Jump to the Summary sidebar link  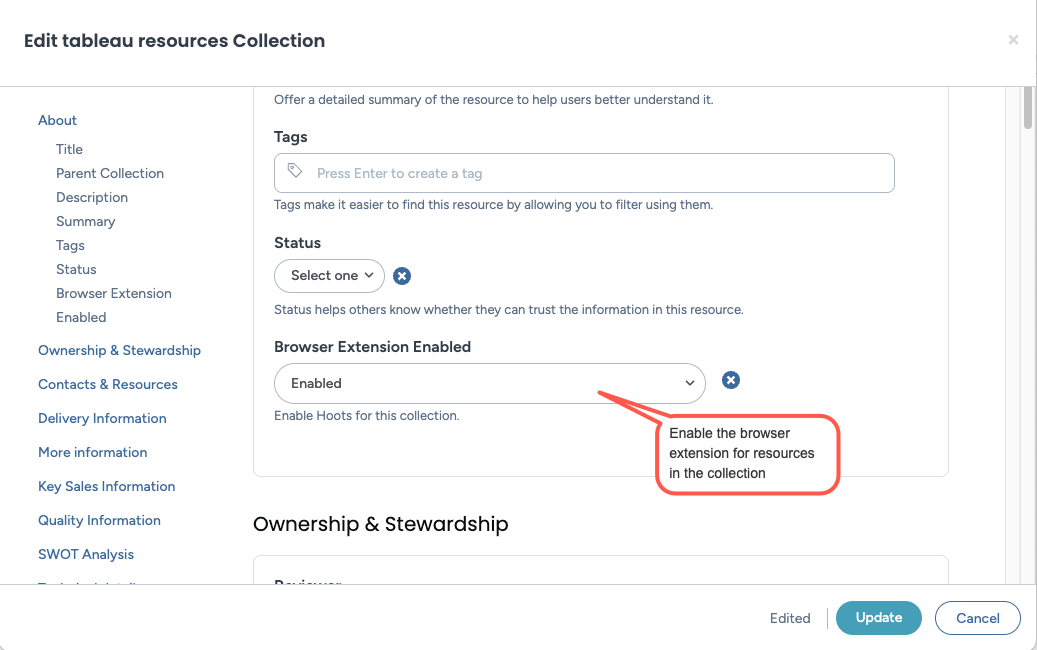coord(85,221)
